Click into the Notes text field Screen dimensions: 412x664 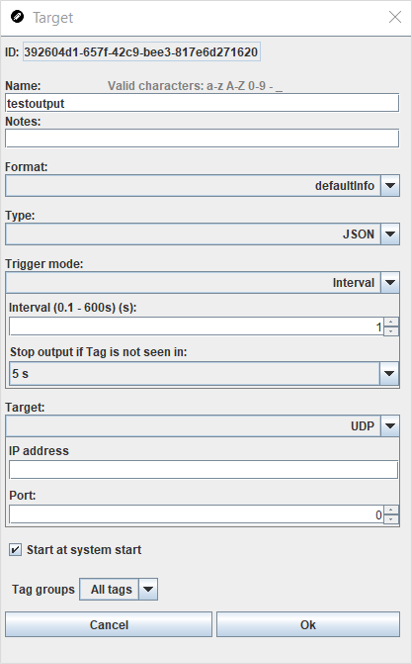pyautogui.click(x=202, y=138)
